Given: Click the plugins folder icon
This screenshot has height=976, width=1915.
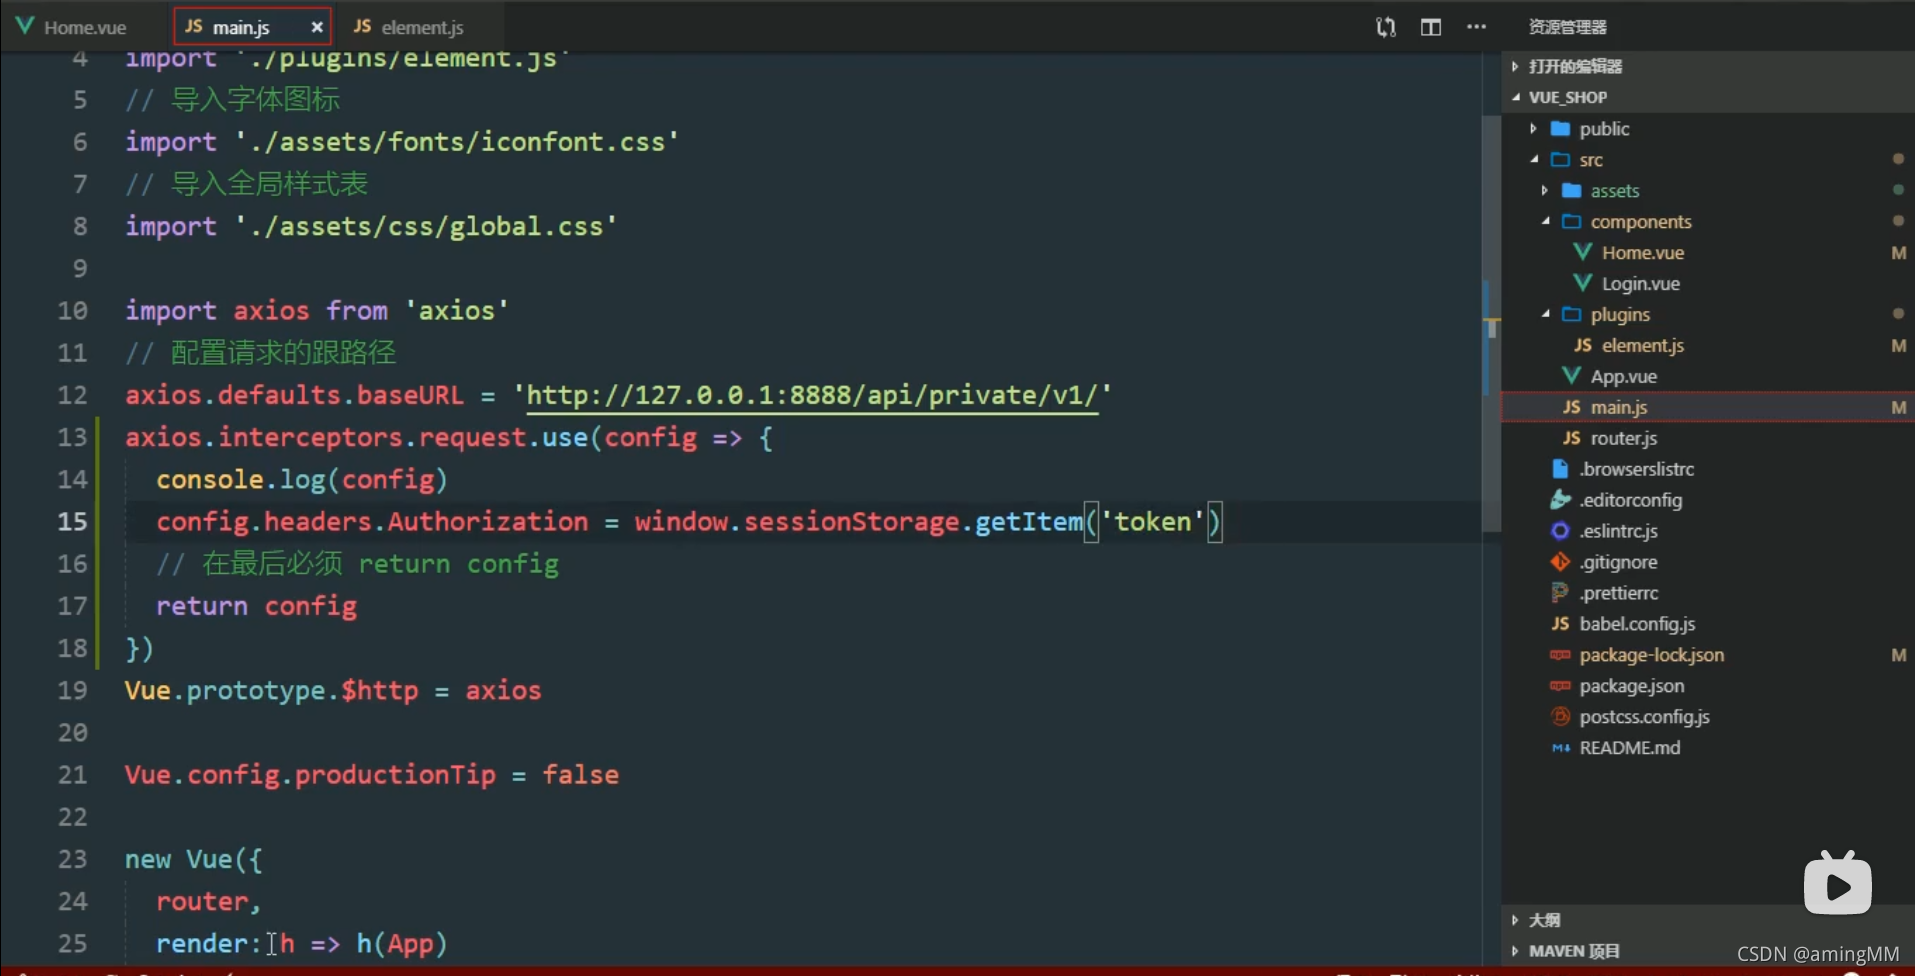Looking at the screenshot, I should coord(1571,314).
